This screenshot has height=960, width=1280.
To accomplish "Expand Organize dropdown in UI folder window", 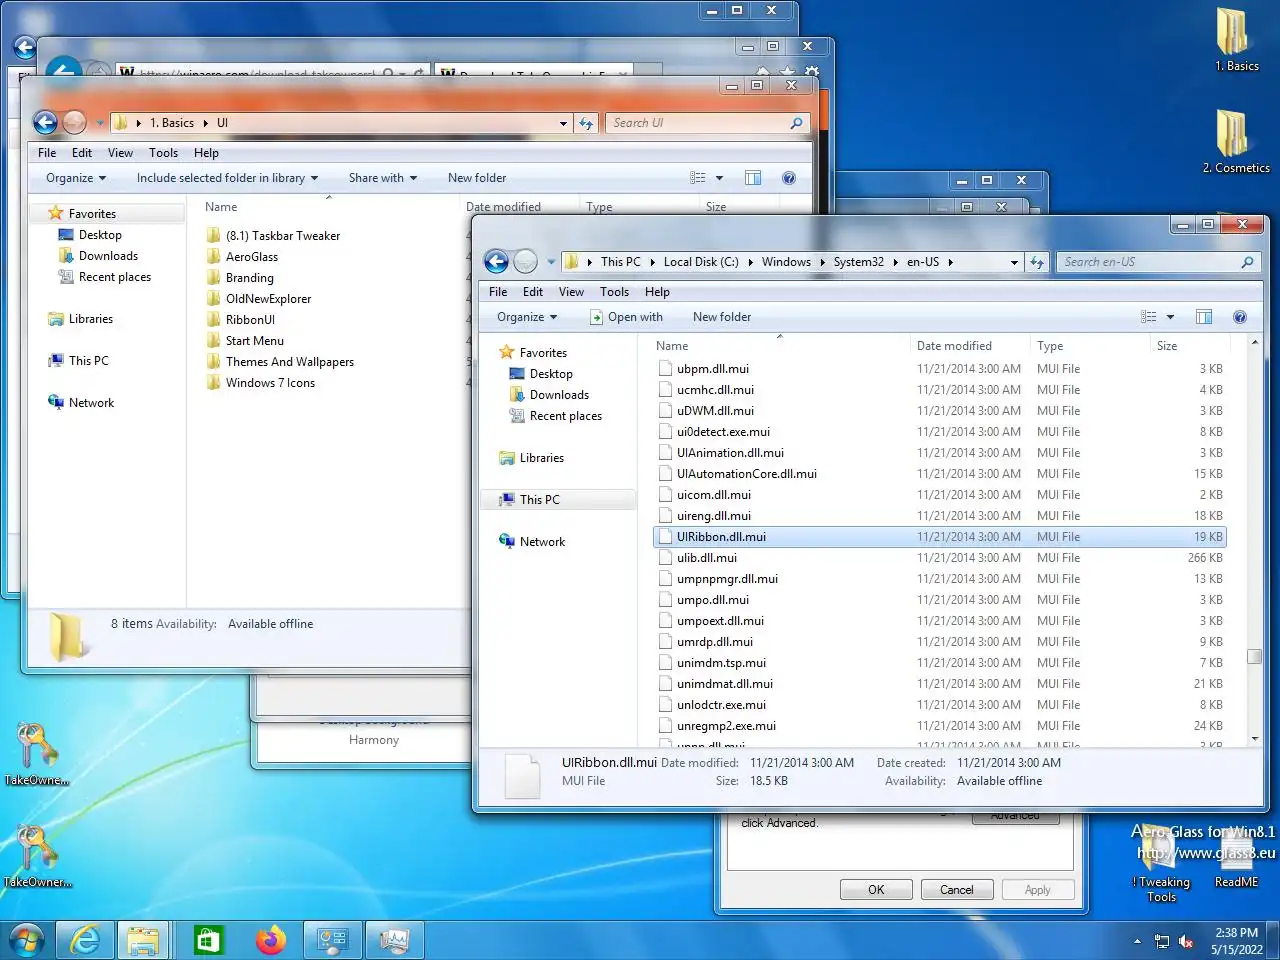I will pyautogui.click(x=76, y=178).
